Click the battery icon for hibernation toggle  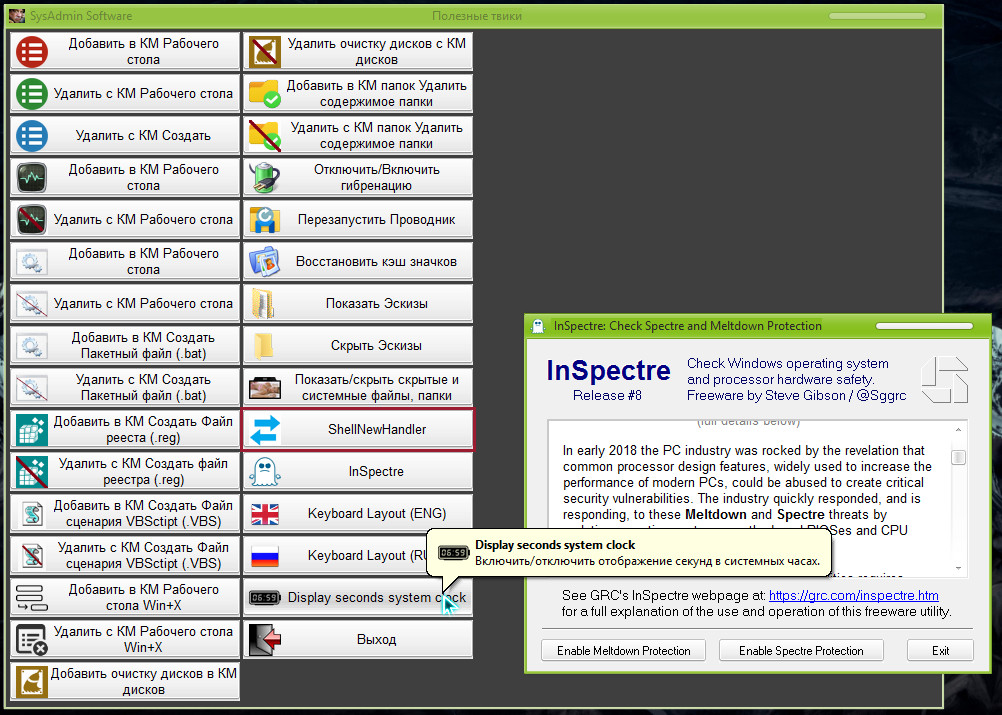point(265,177)
